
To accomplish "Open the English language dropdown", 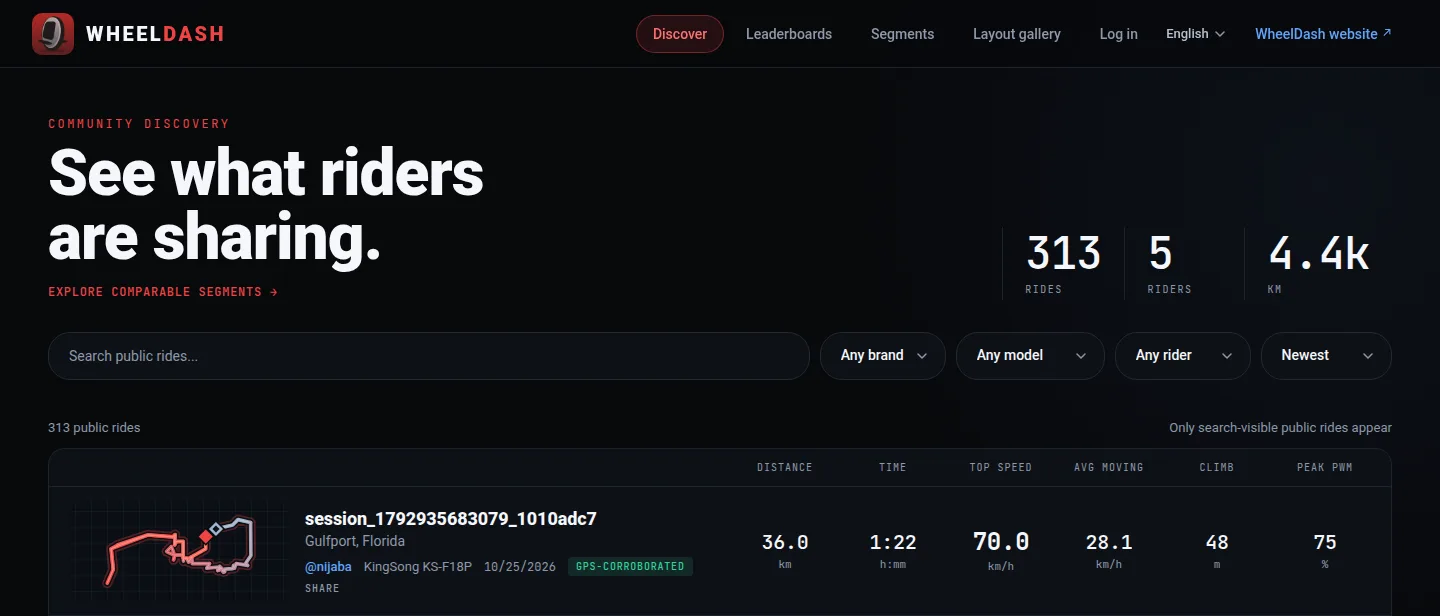I will [1195, 34].
